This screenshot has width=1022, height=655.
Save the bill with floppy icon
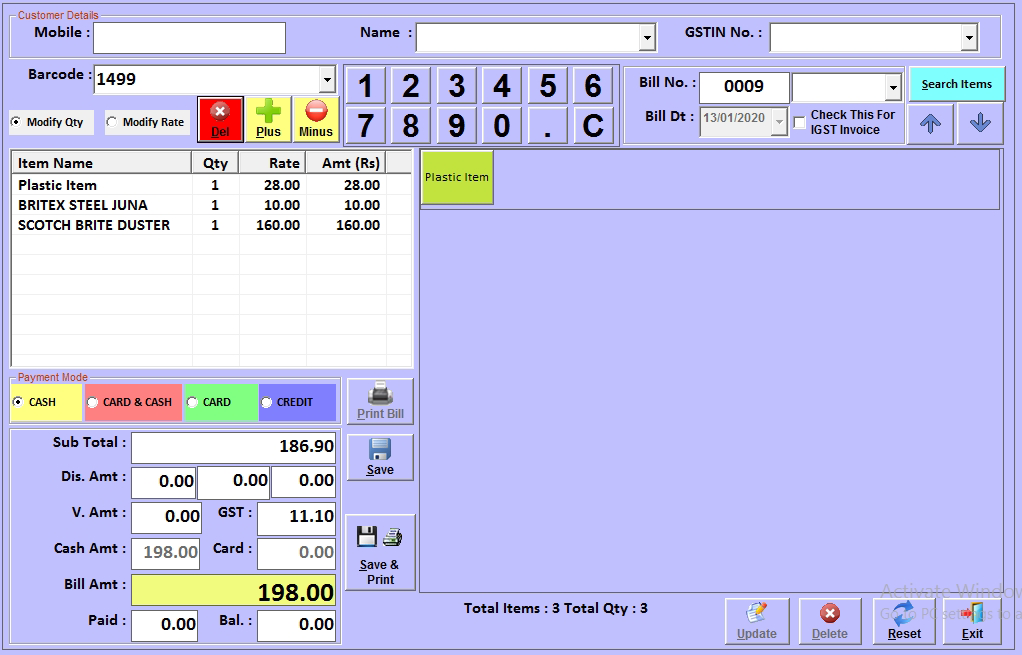380,457
